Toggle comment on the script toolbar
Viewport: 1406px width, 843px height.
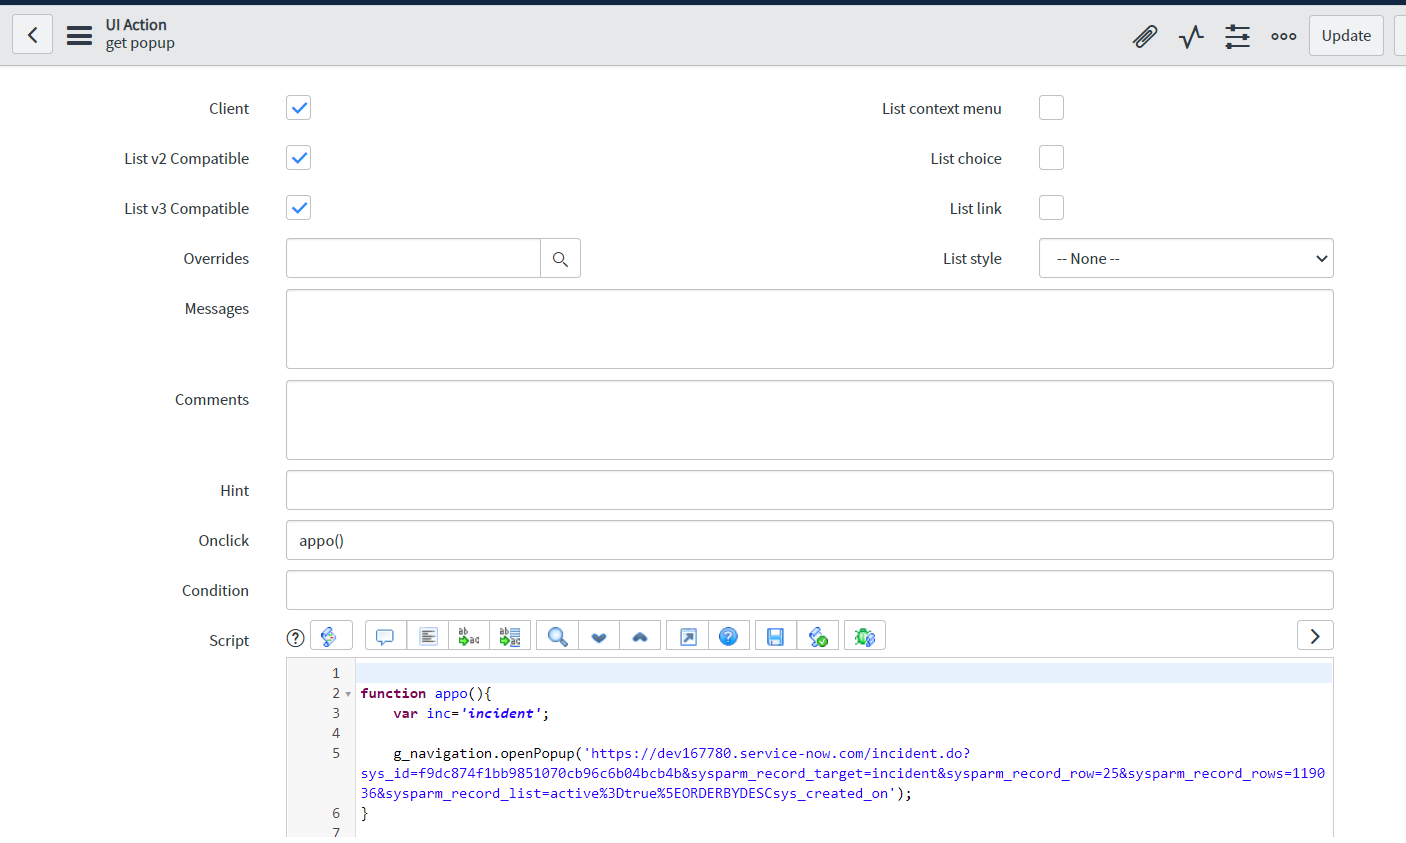point(385,637)
